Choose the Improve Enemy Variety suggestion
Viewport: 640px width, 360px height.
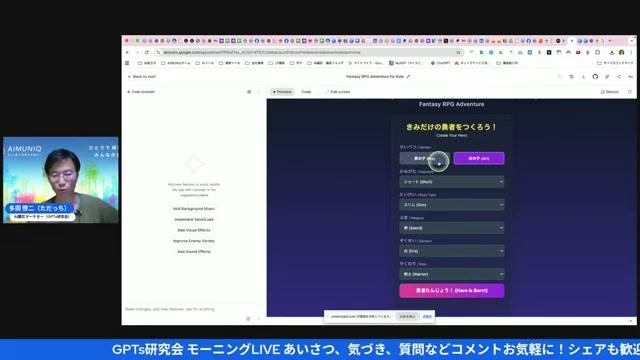[x=194, y=241]
